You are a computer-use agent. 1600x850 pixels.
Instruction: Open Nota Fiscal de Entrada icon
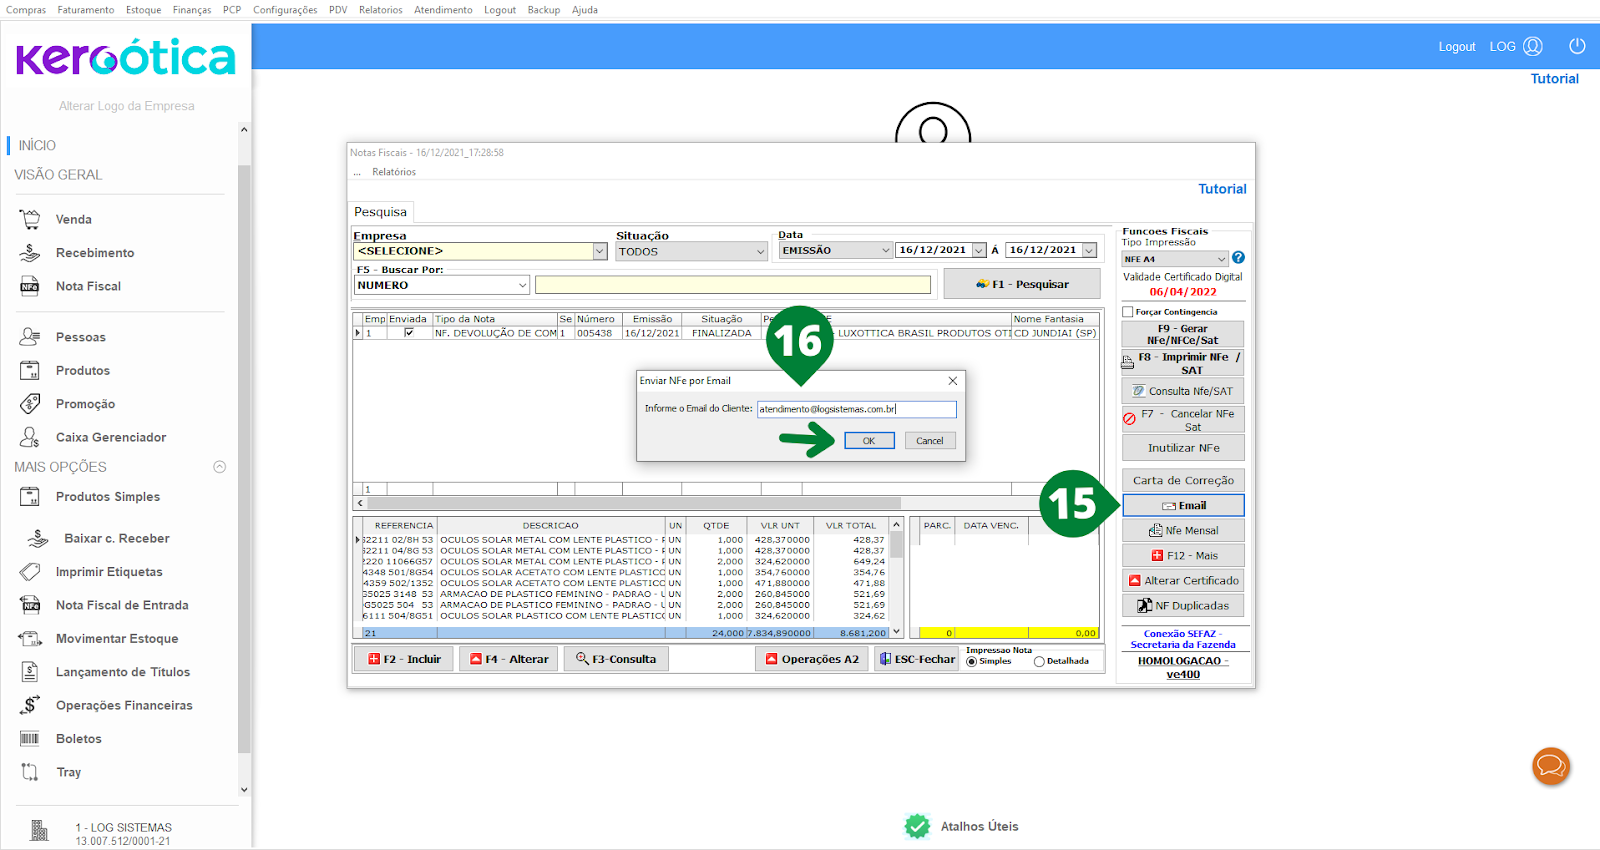[30, 605]
